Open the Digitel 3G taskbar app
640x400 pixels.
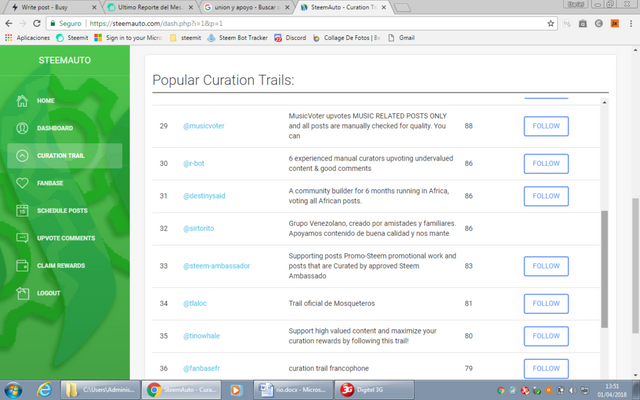(374, 390)
